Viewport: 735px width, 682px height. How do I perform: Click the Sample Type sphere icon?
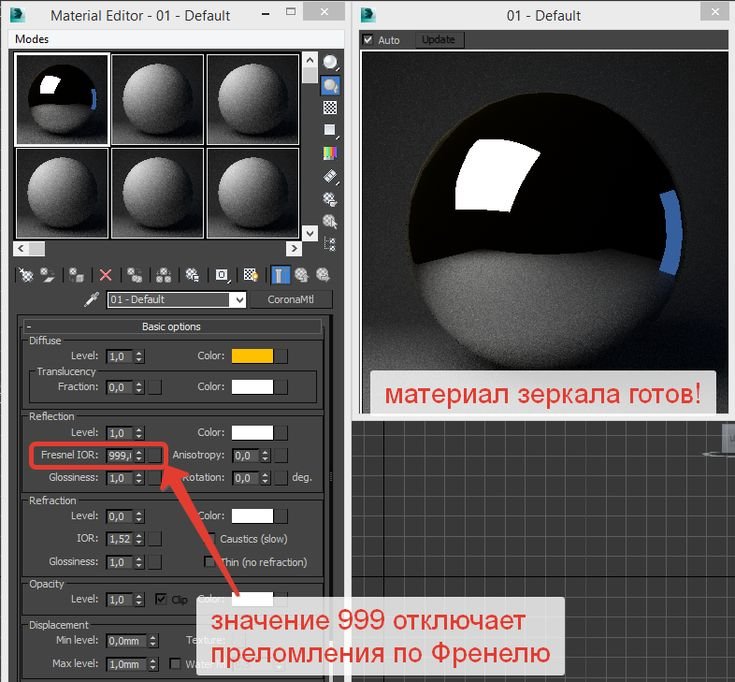[x=330, y=62]
